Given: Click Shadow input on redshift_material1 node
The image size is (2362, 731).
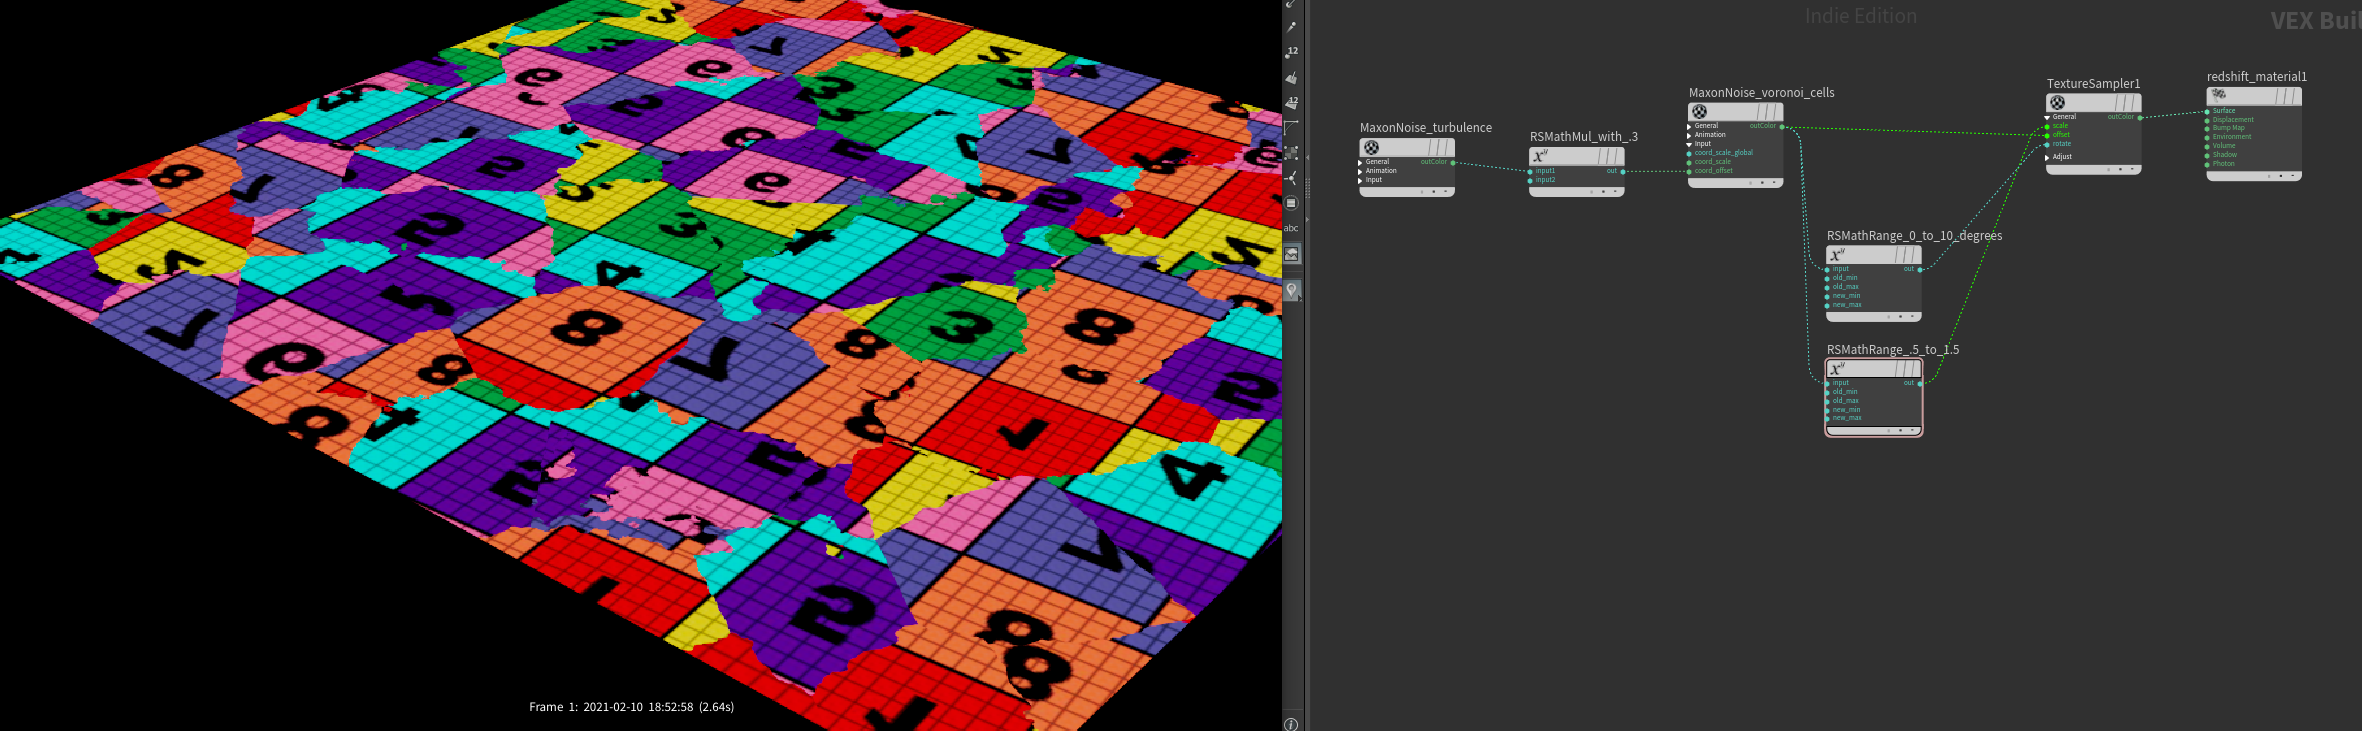Looking at the screenshot, I should point(2208,155).
